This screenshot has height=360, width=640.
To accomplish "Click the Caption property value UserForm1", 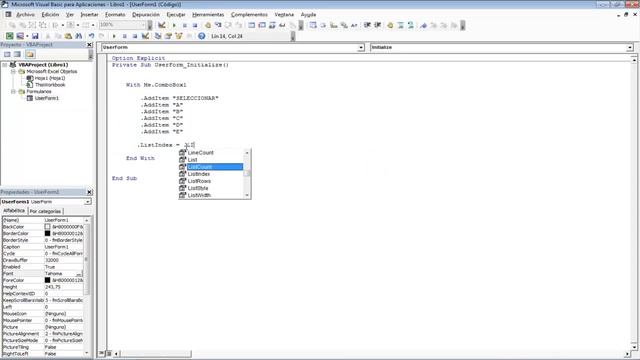I will (x=64, y=247).
